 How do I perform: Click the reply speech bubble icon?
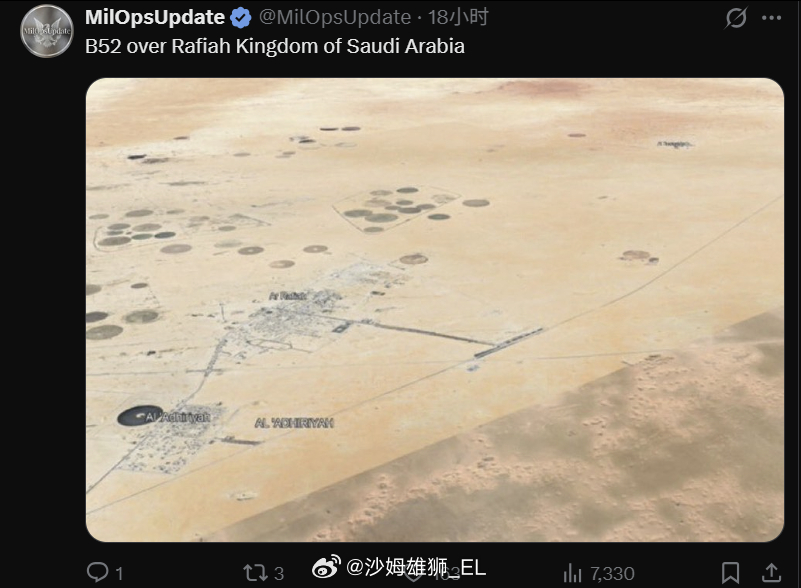pos(98,572)
